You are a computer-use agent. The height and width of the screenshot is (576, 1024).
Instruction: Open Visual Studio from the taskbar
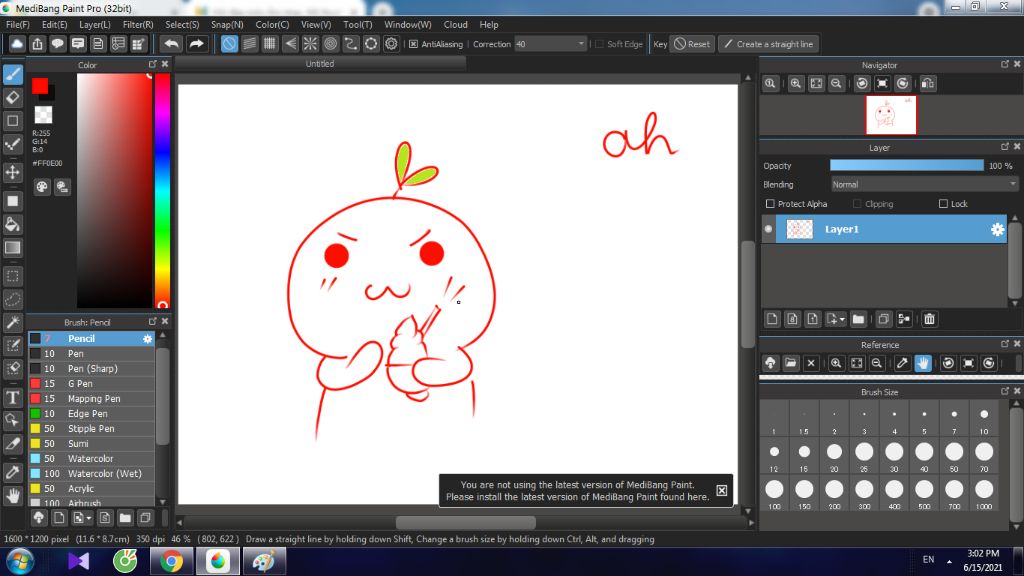tap(78, 562)
